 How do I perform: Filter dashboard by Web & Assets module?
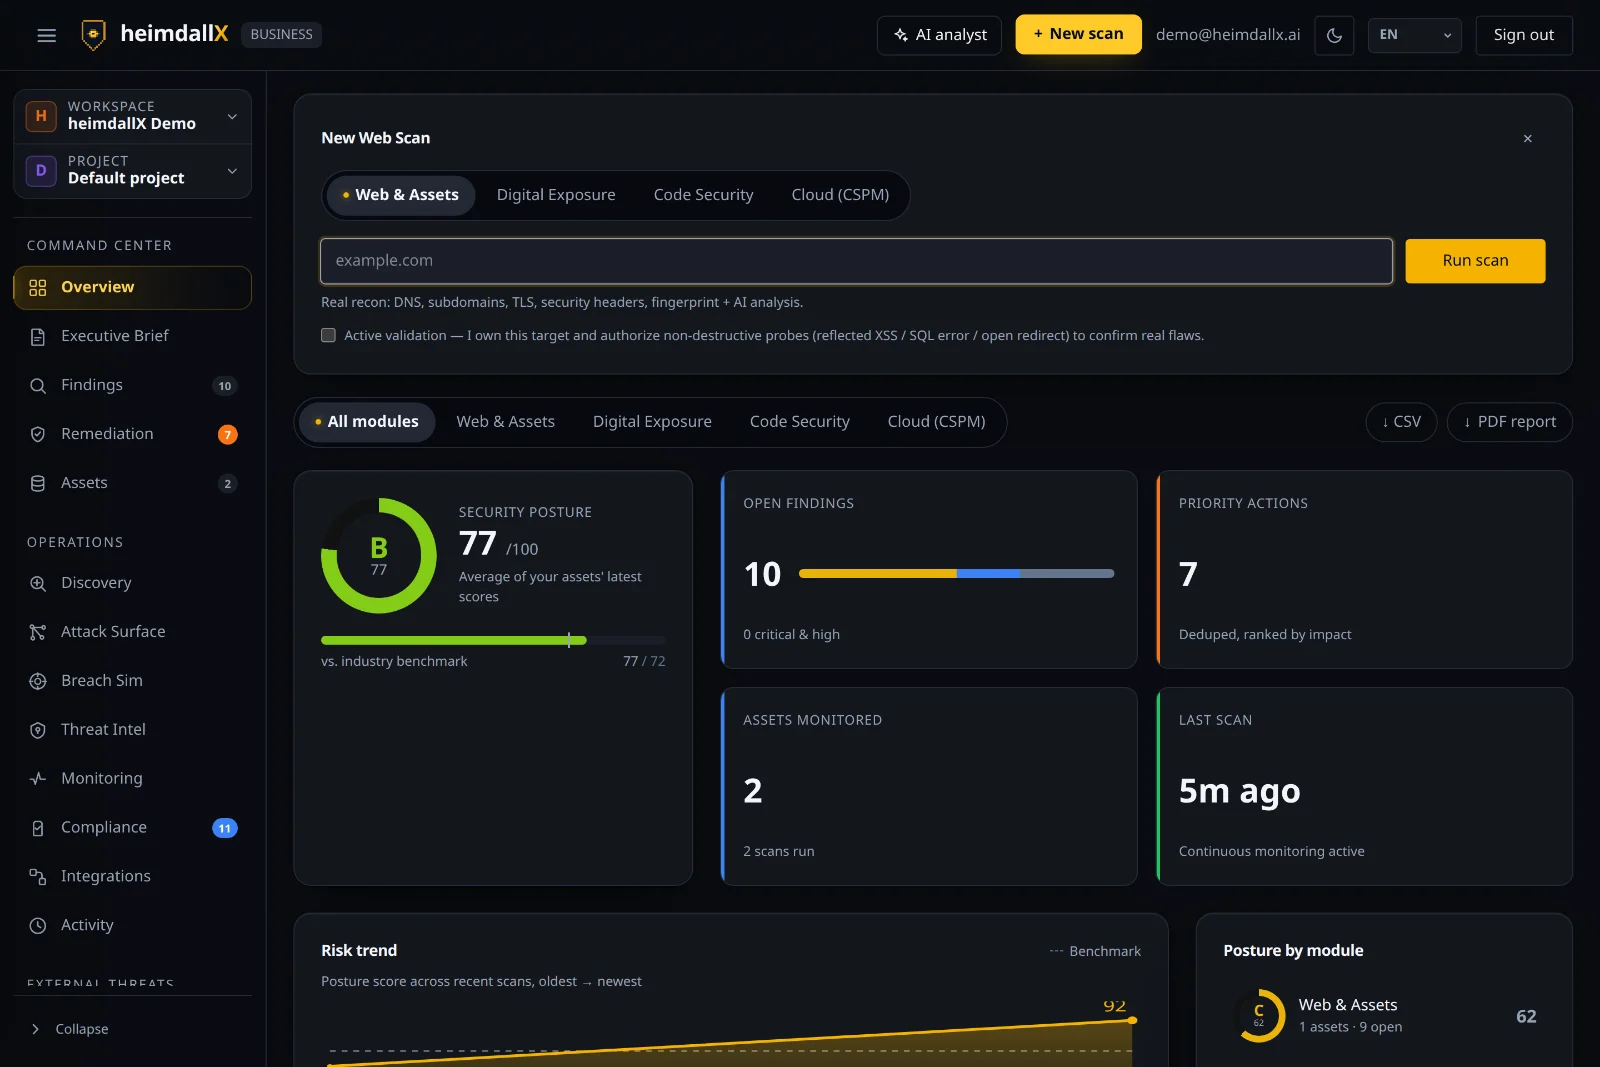pos(505,422)
